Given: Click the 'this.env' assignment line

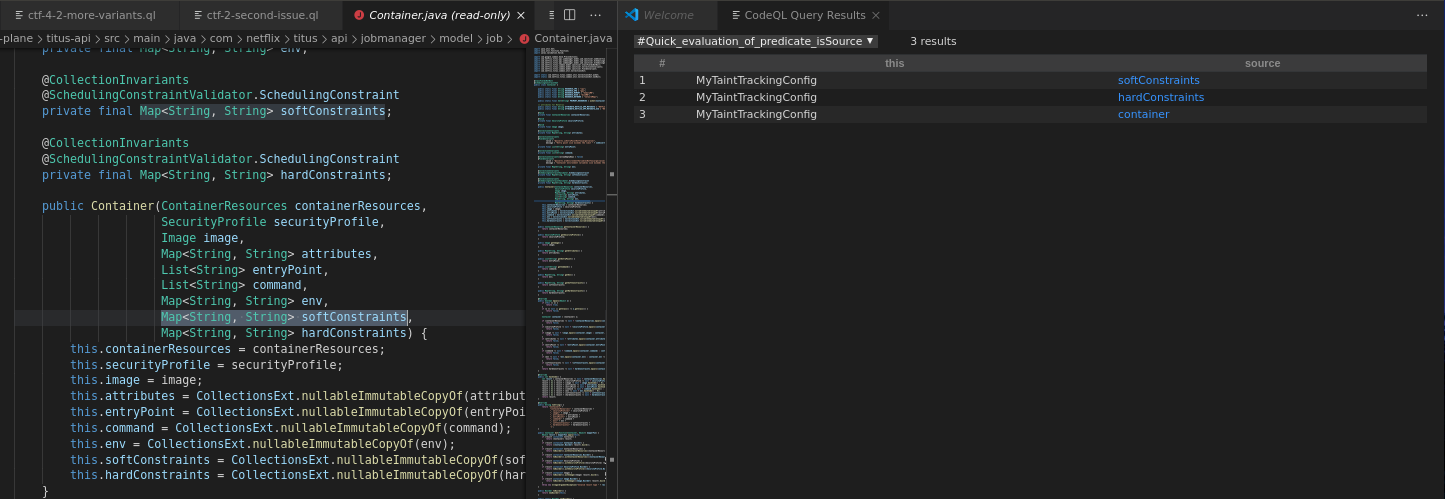Looking at the screenshot, I should pyautogui.click(x=262, y=444).
